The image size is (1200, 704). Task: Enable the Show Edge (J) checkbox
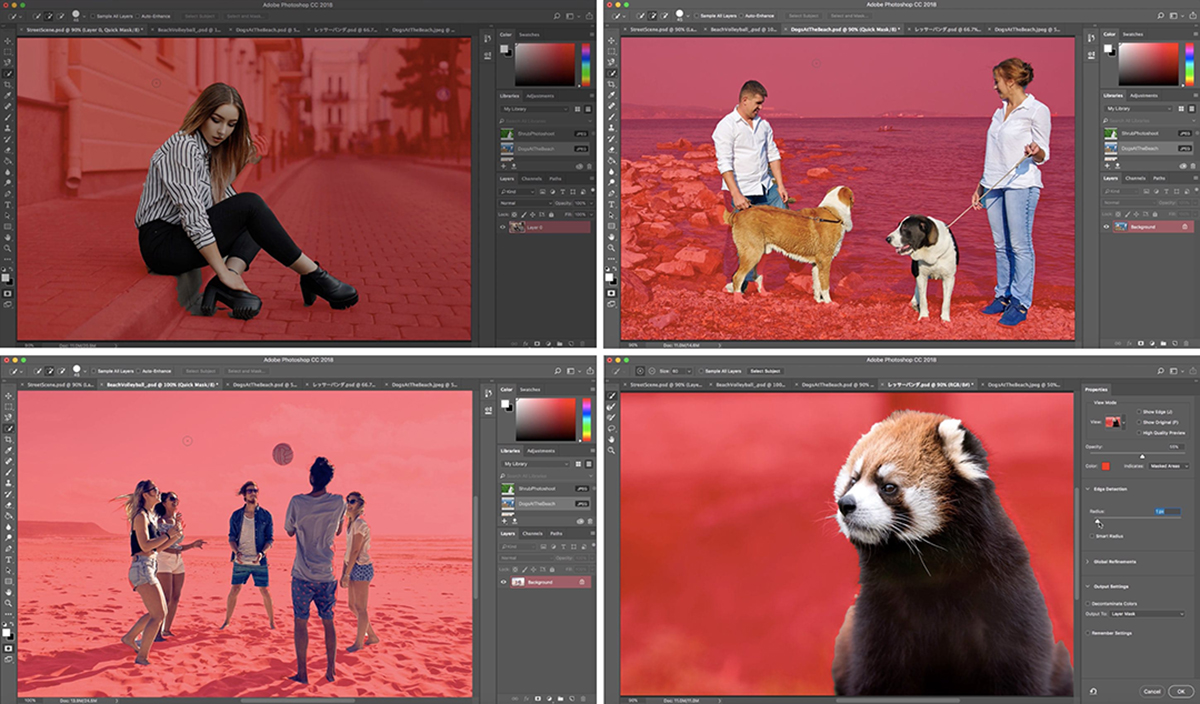click(x=1138, y=411)
